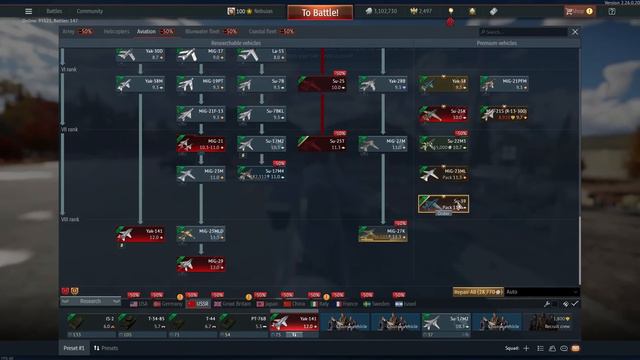Select the MiG-21F-13 aircraft
640x360 pixels.
point(201,114)
